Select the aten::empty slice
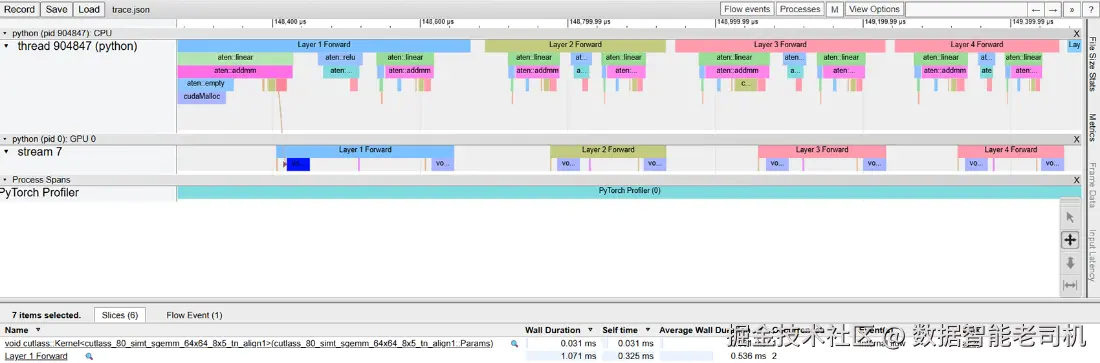Viewport: 1100px width, 363px height. click(206, 84)
